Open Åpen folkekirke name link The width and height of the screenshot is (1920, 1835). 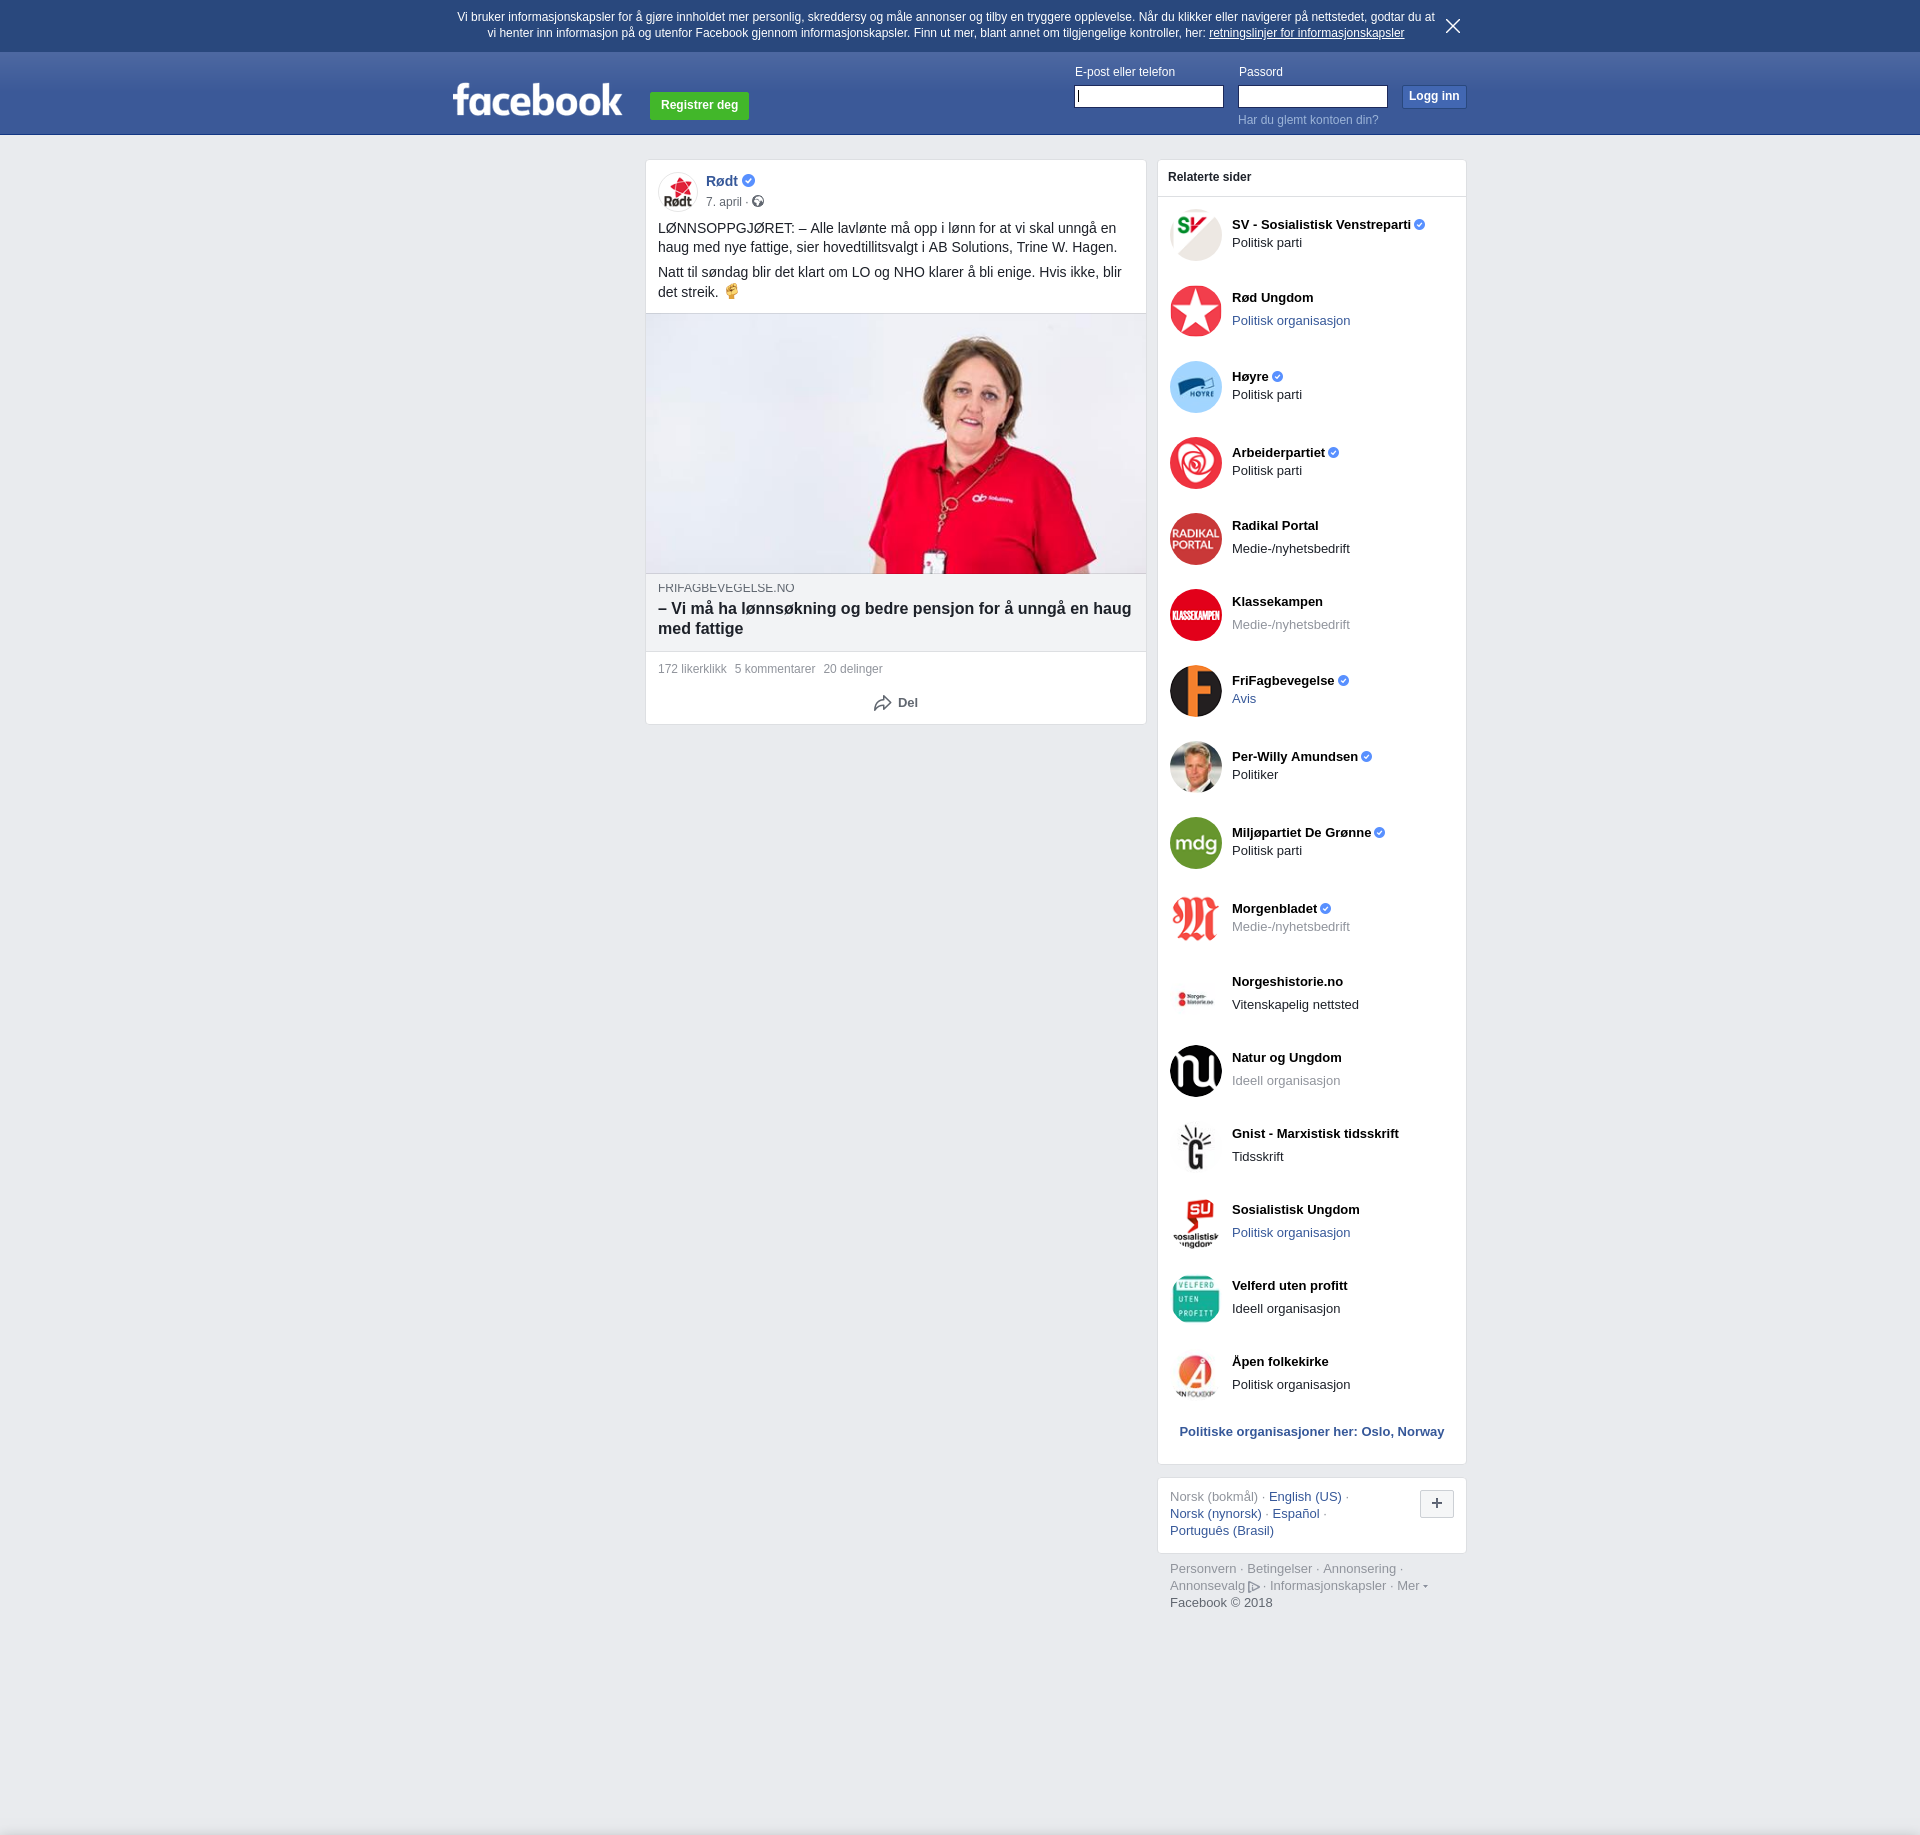tap(1280, 1362)
